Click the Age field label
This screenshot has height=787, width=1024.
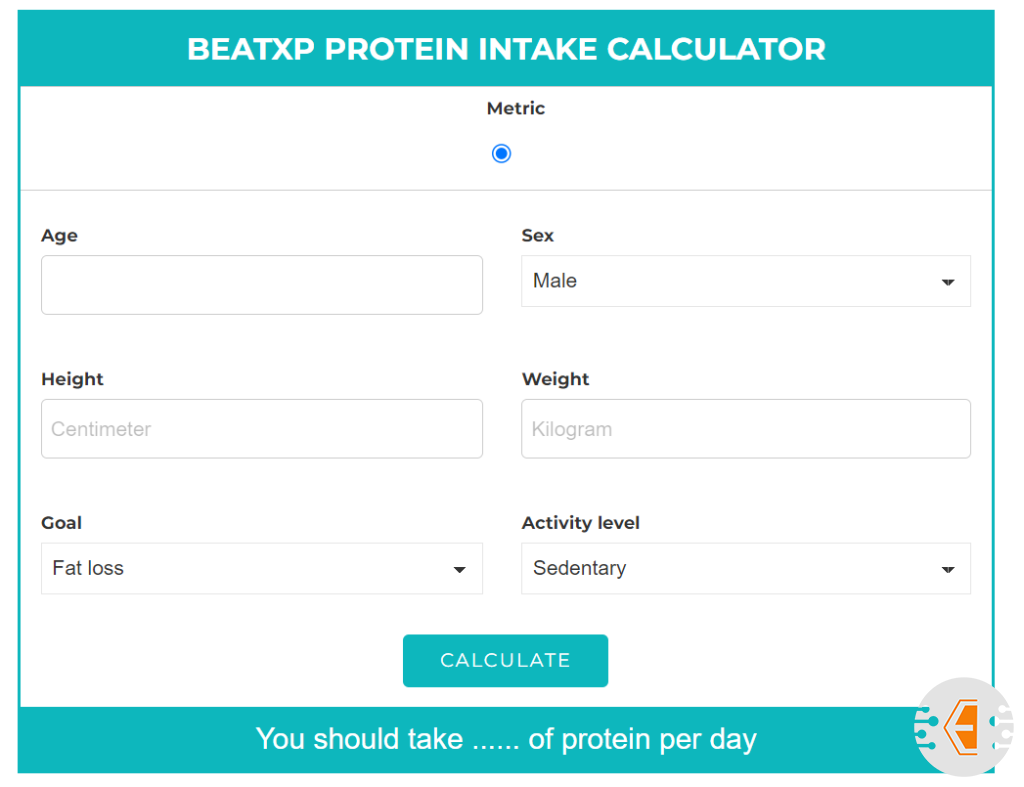[59, 236]
